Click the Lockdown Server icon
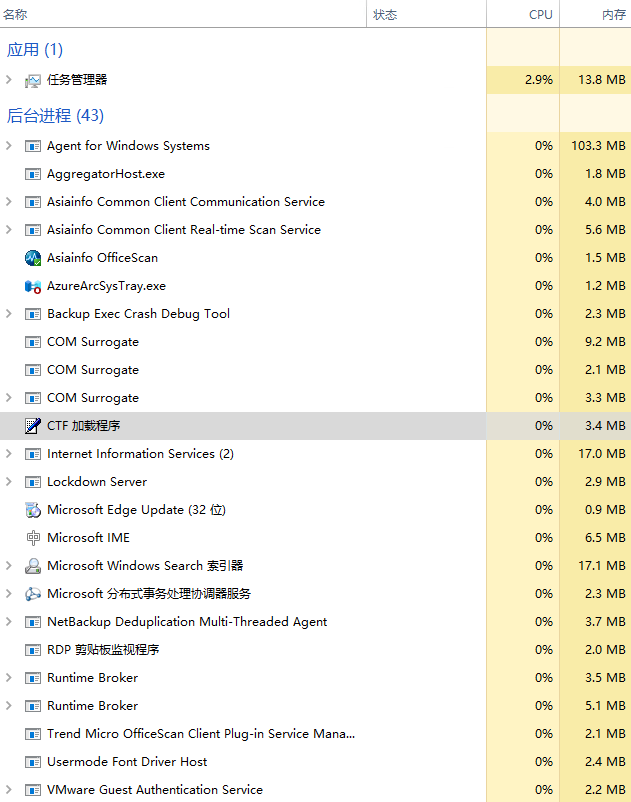 [33, 482]
